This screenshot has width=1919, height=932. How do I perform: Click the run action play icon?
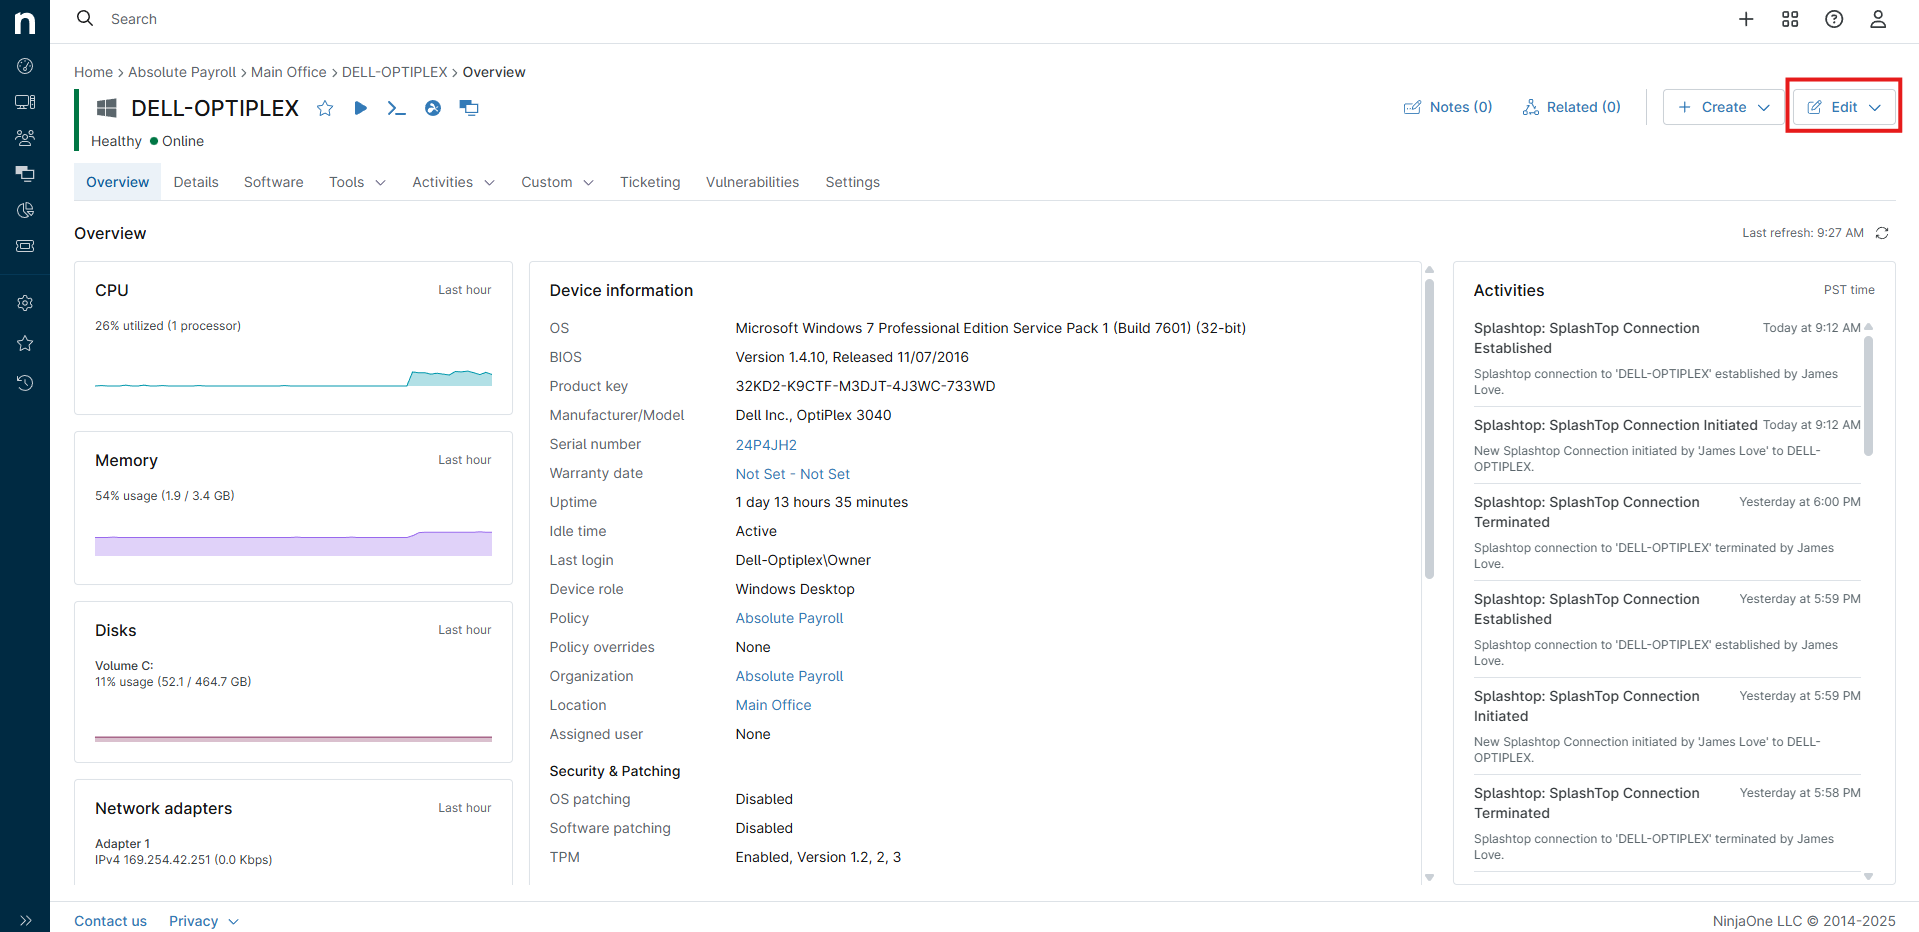[361, 108]
